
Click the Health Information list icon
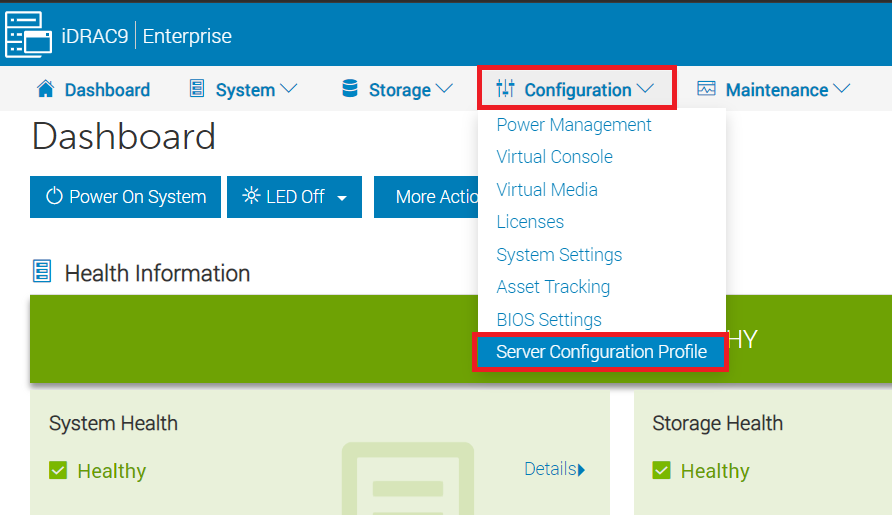click(42, 272)
